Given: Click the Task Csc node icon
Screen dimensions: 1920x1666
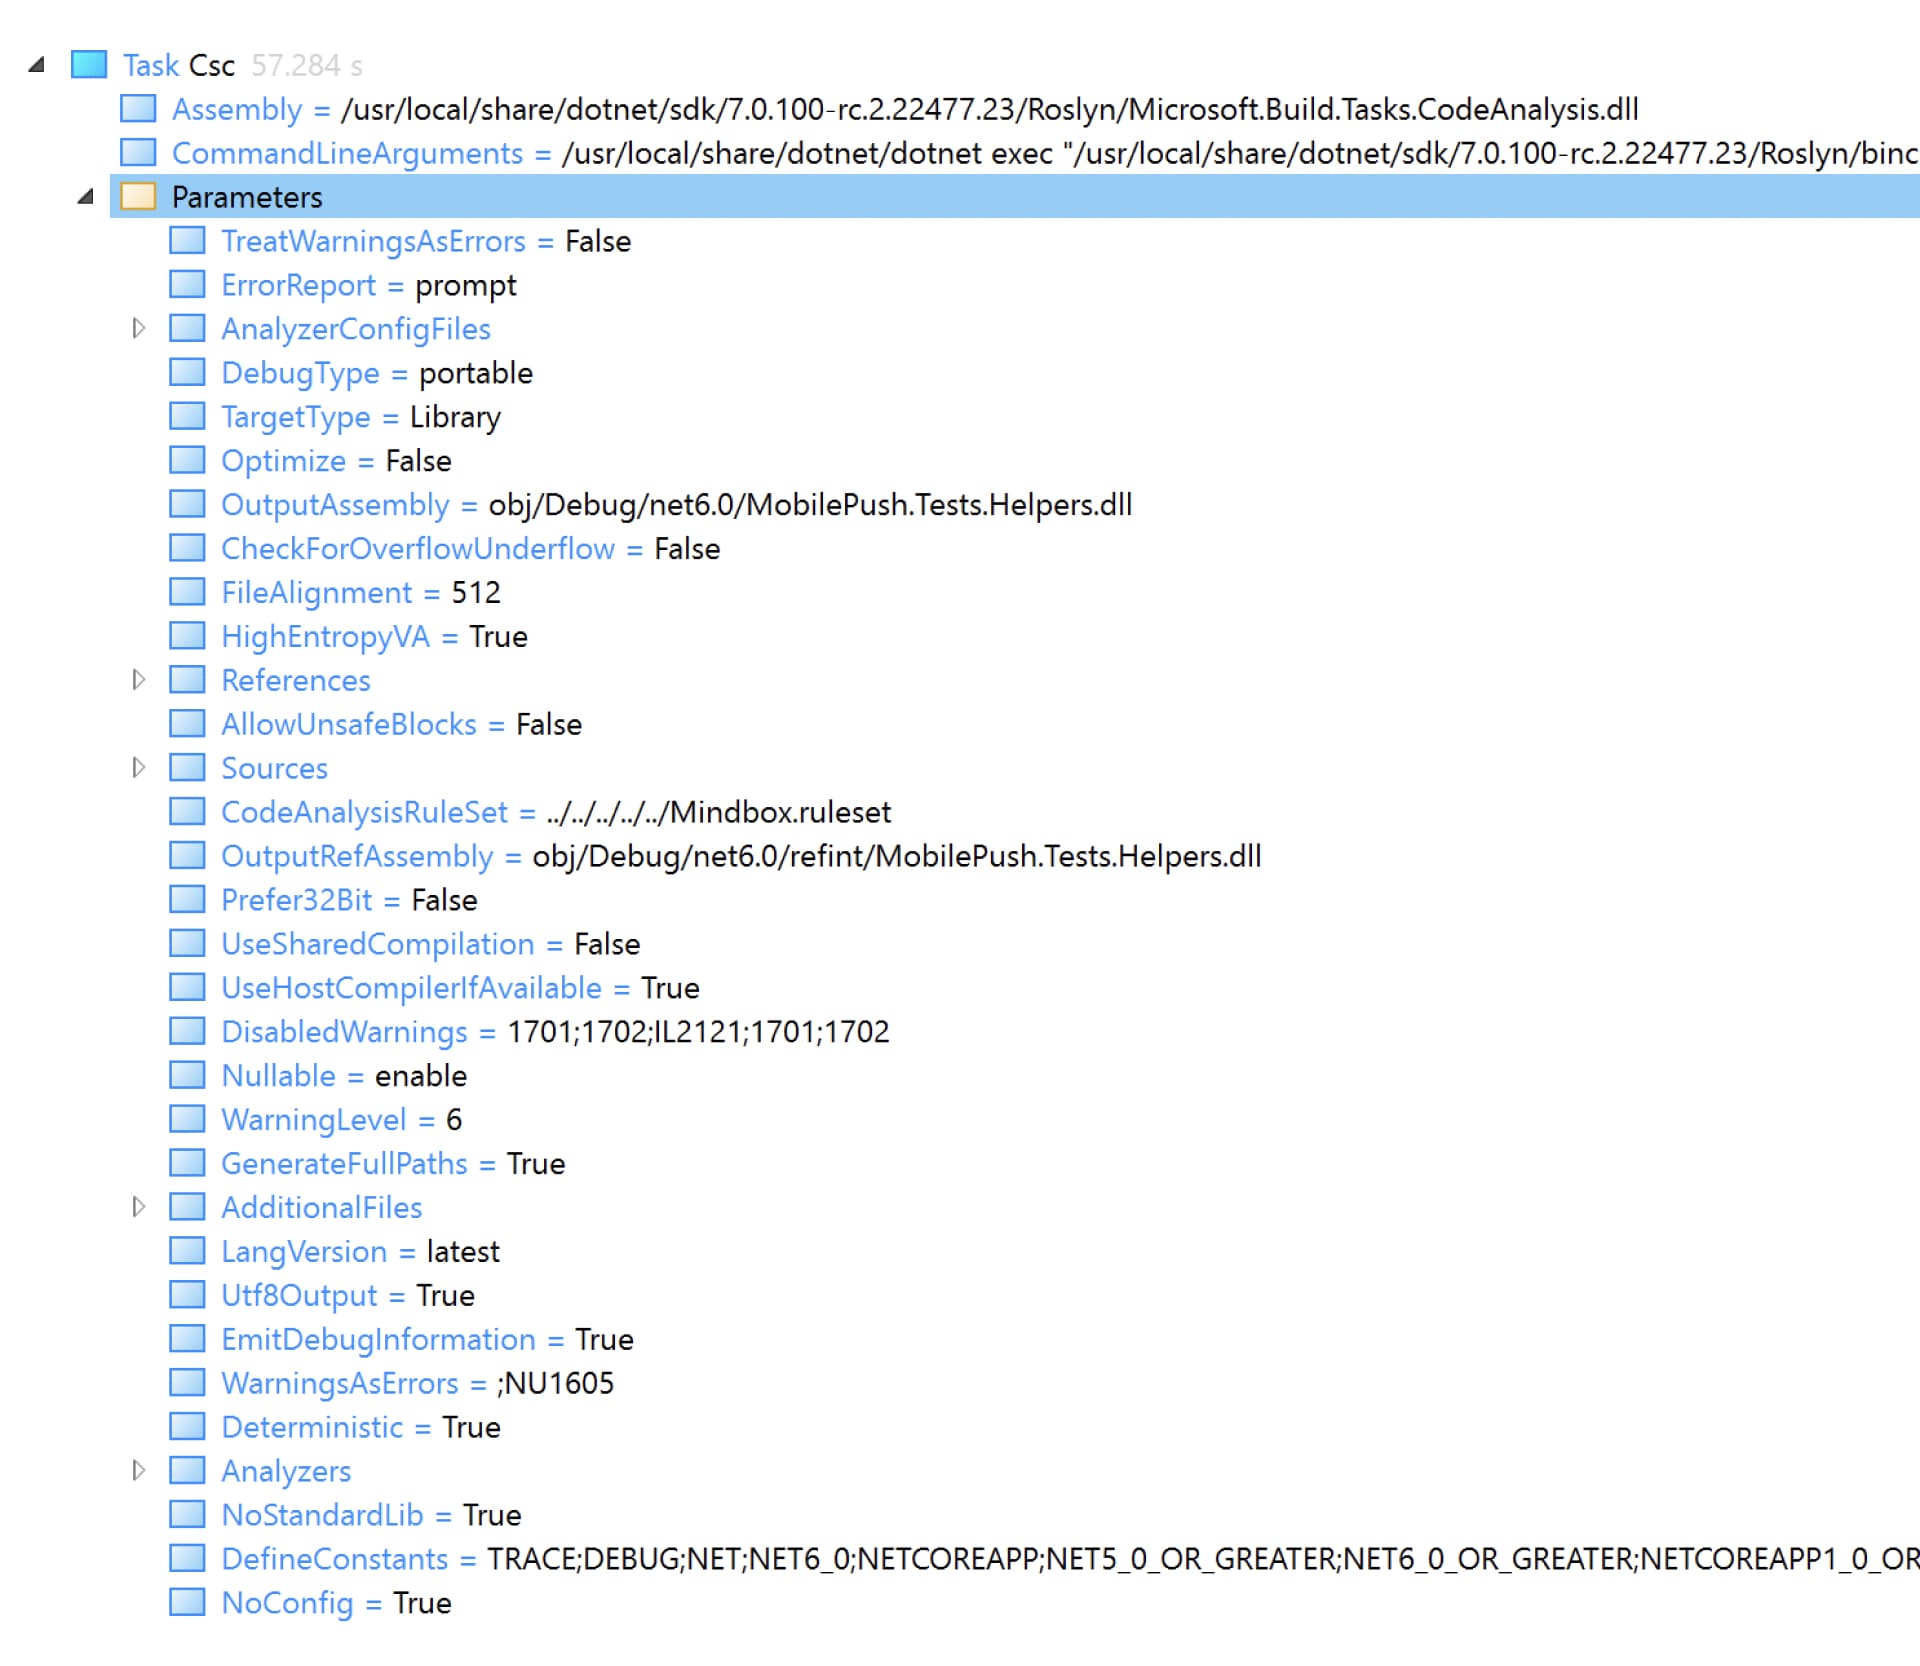Looking at the screenshot, I should [x=88, y=63].
